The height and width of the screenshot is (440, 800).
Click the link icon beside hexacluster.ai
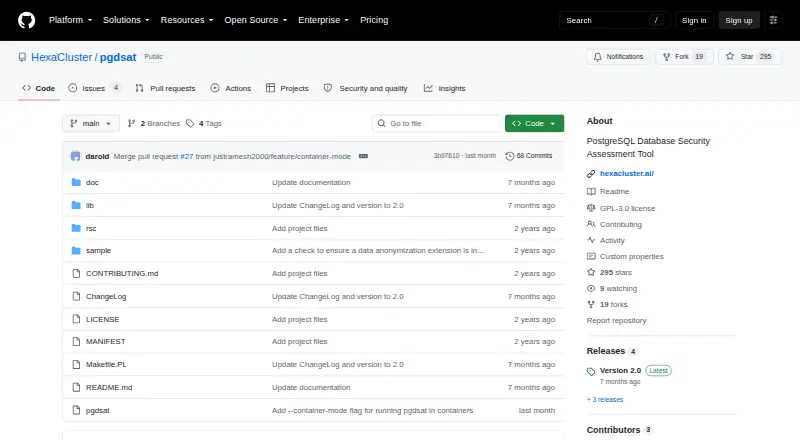click(591, 174)
